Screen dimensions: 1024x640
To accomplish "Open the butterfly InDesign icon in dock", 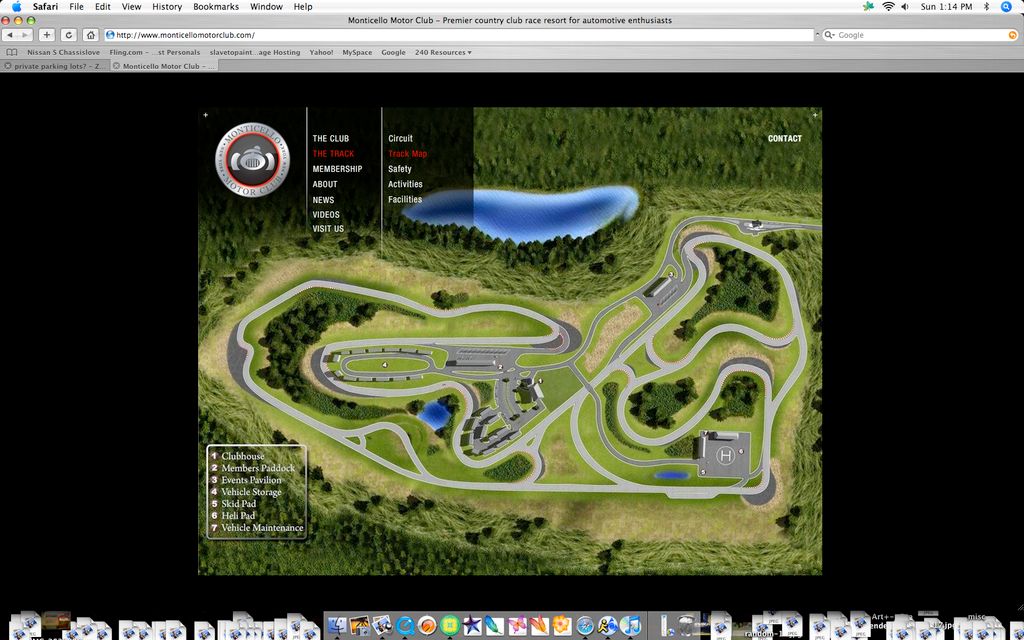I will (517, 625).
